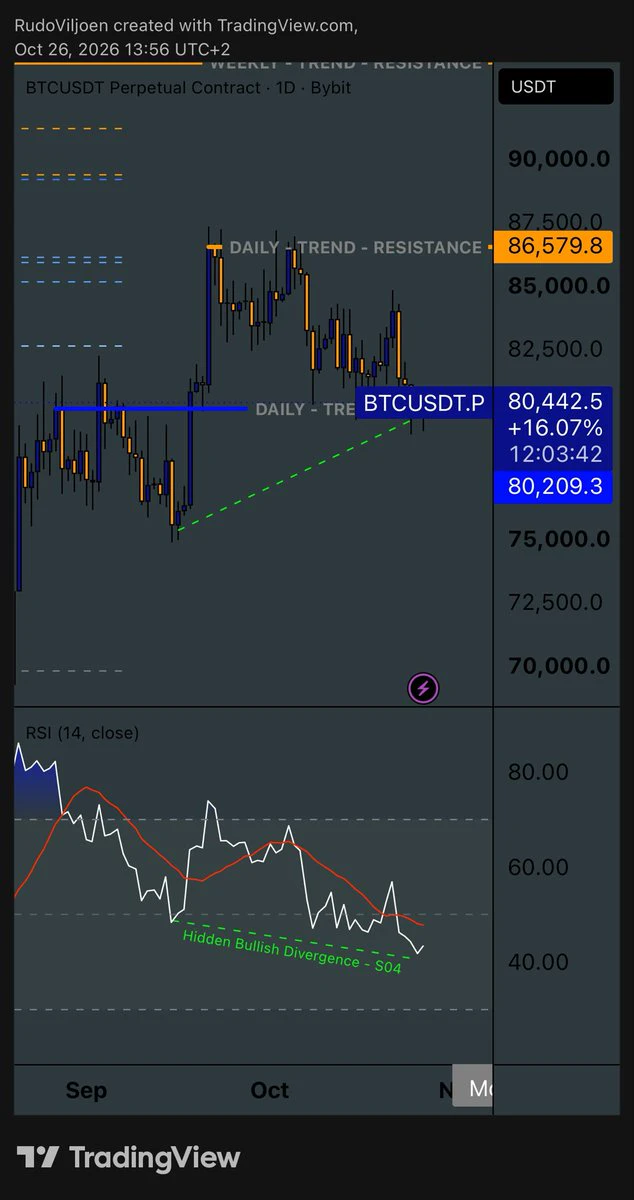Click the 80.00 RSI axis label

pyautogui.click(x=540, y=772)
